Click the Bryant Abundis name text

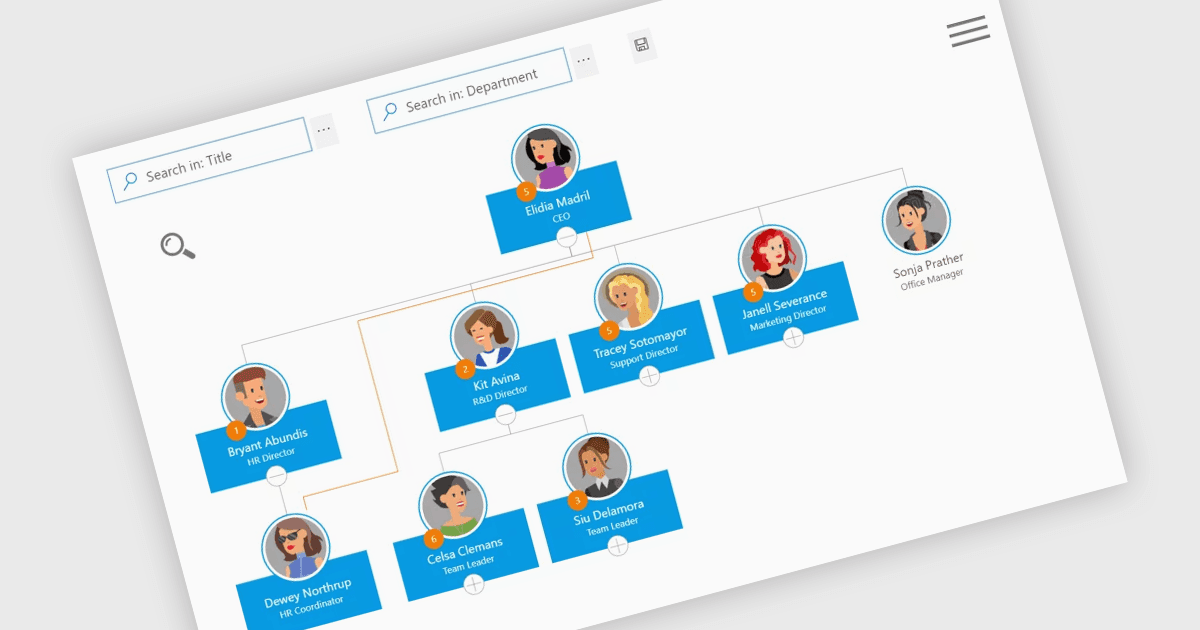tap(267, 444)
